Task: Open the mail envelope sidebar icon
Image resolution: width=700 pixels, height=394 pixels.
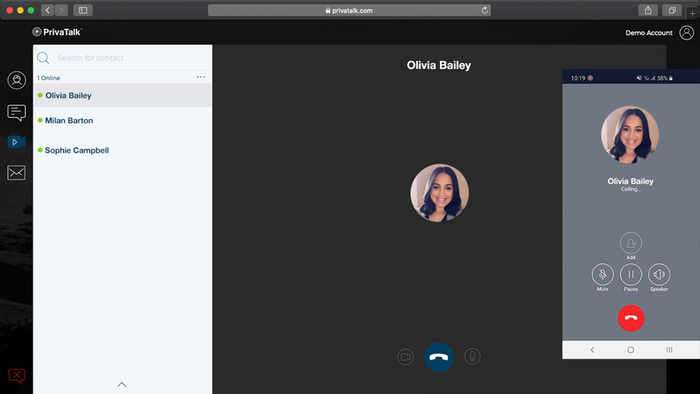Action: [17, 173]
